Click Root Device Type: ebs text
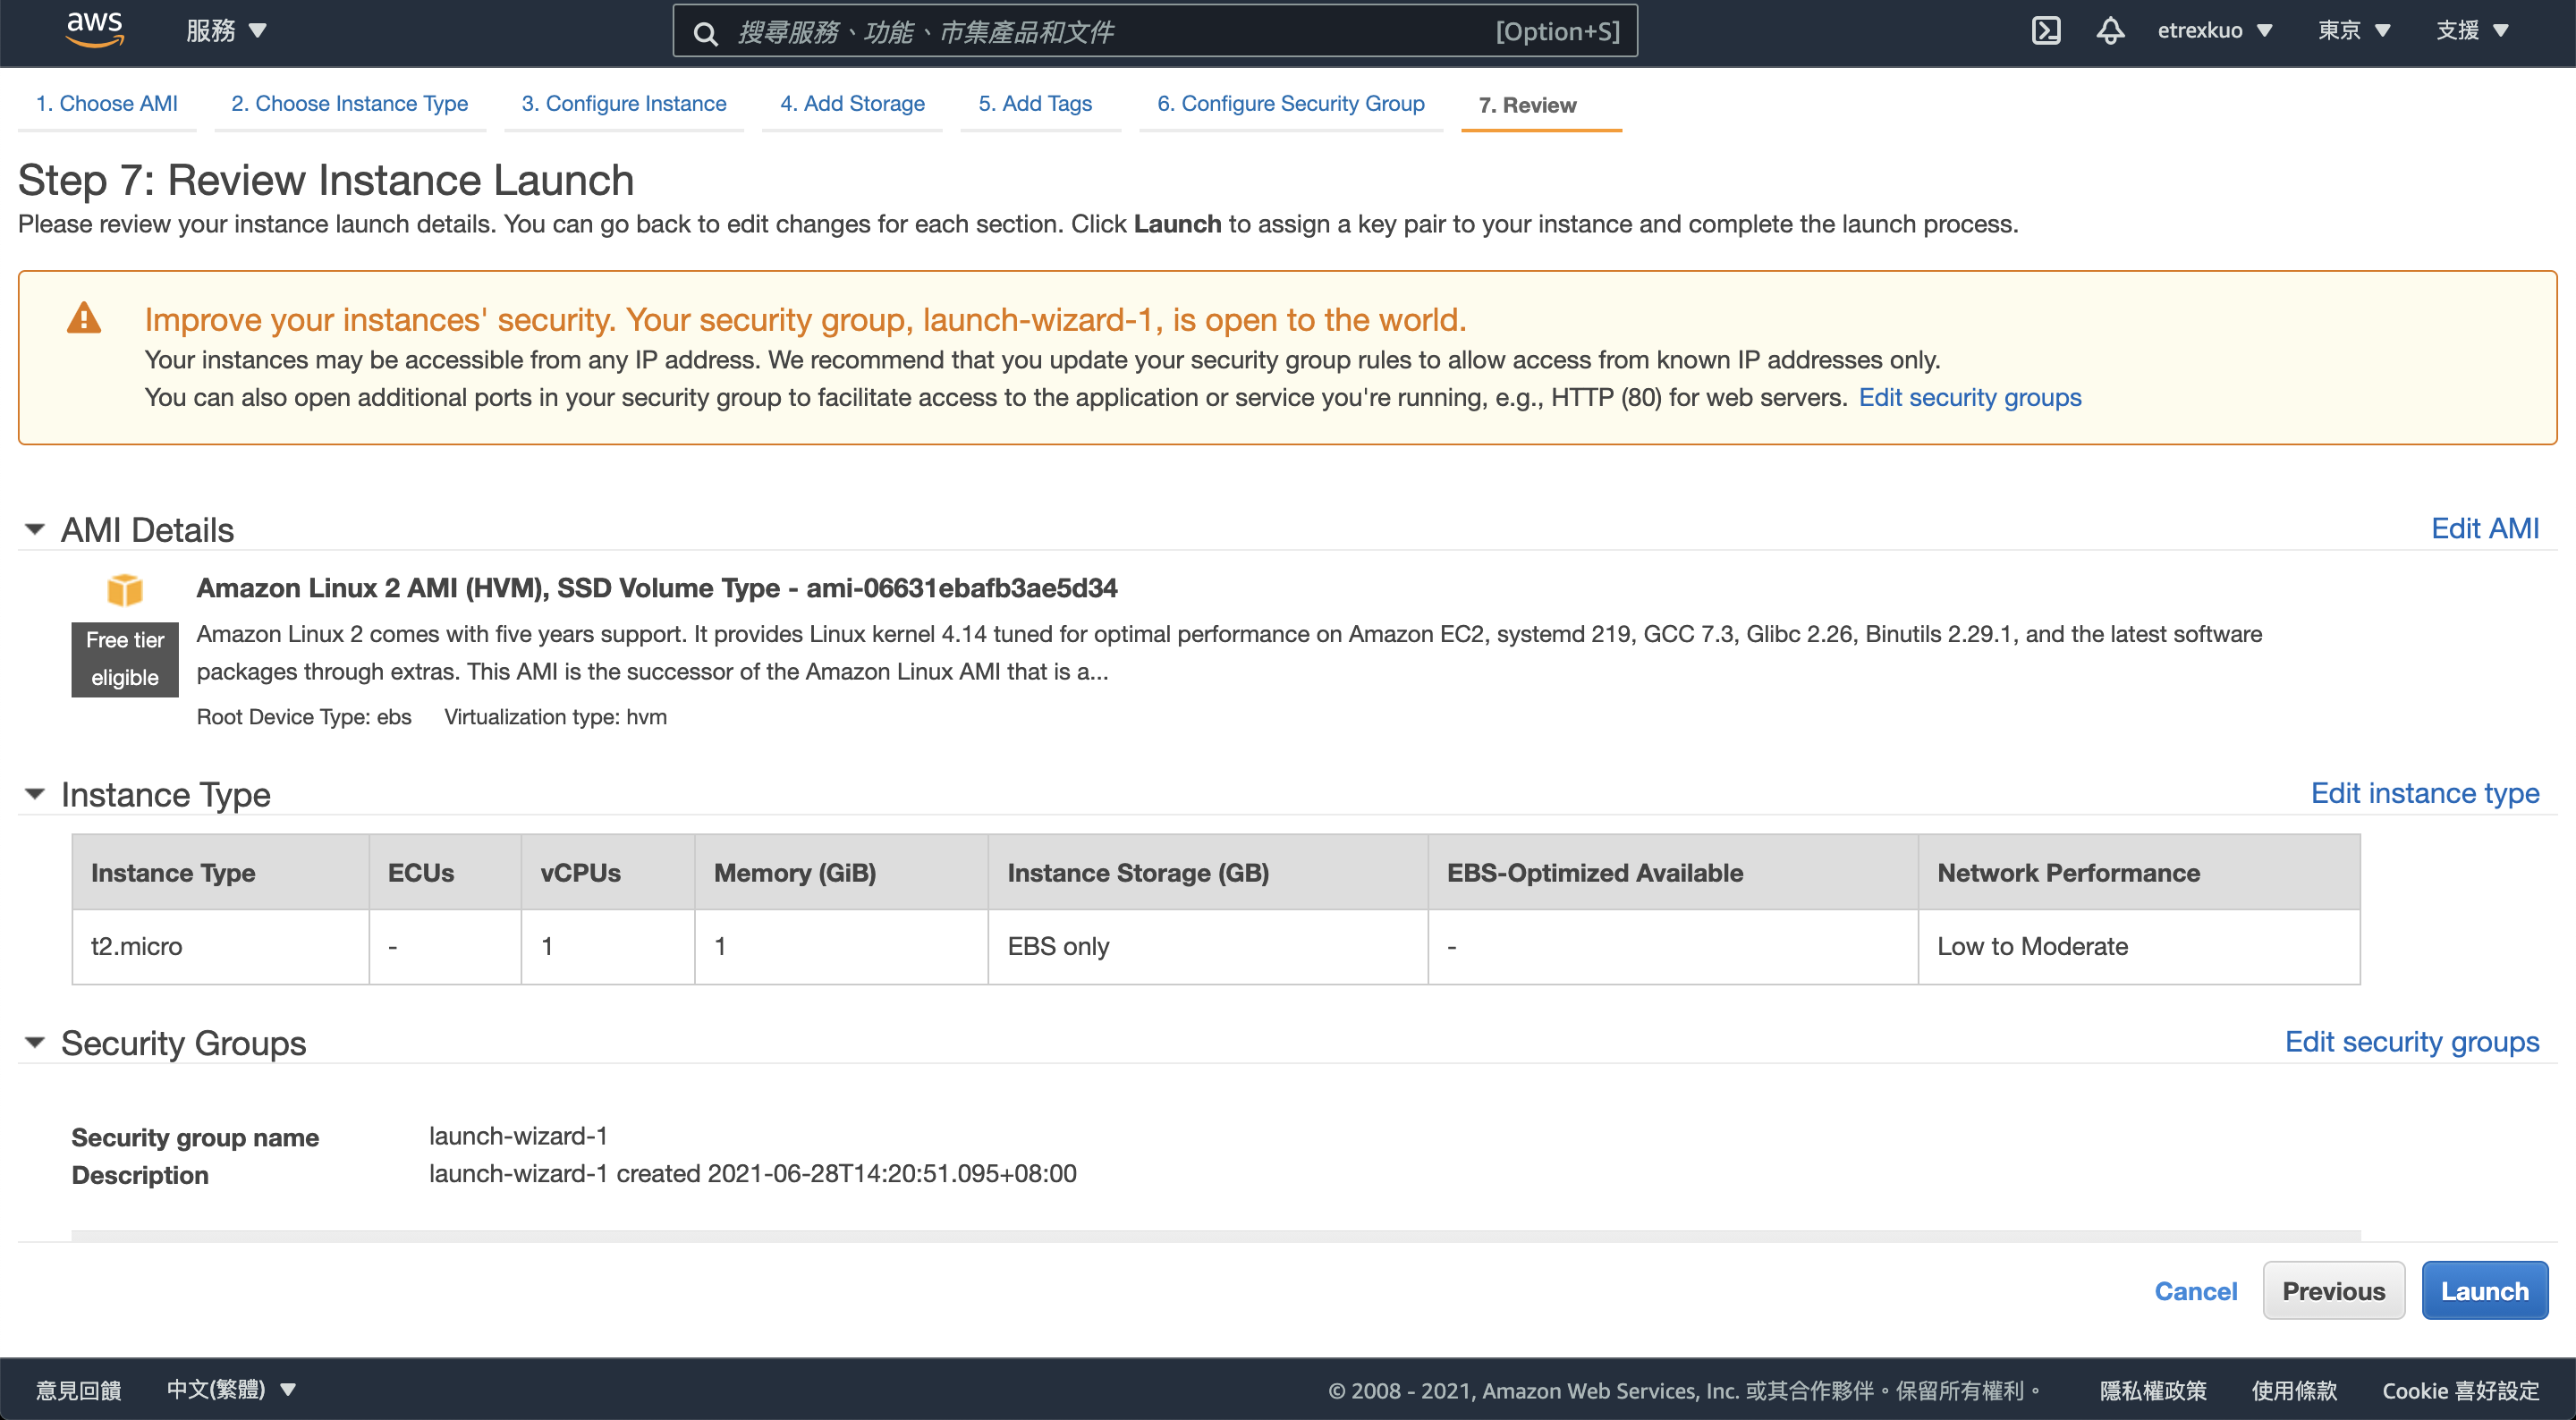Viewport: 2576px width, 1420px height. click(x=304, y=716)
